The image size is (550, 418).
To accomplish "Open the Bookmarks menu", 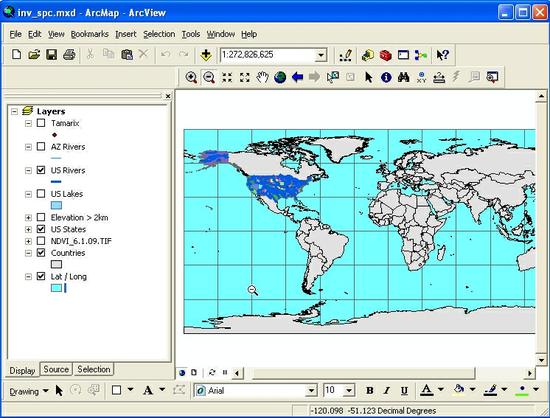I will pos(89,34).
